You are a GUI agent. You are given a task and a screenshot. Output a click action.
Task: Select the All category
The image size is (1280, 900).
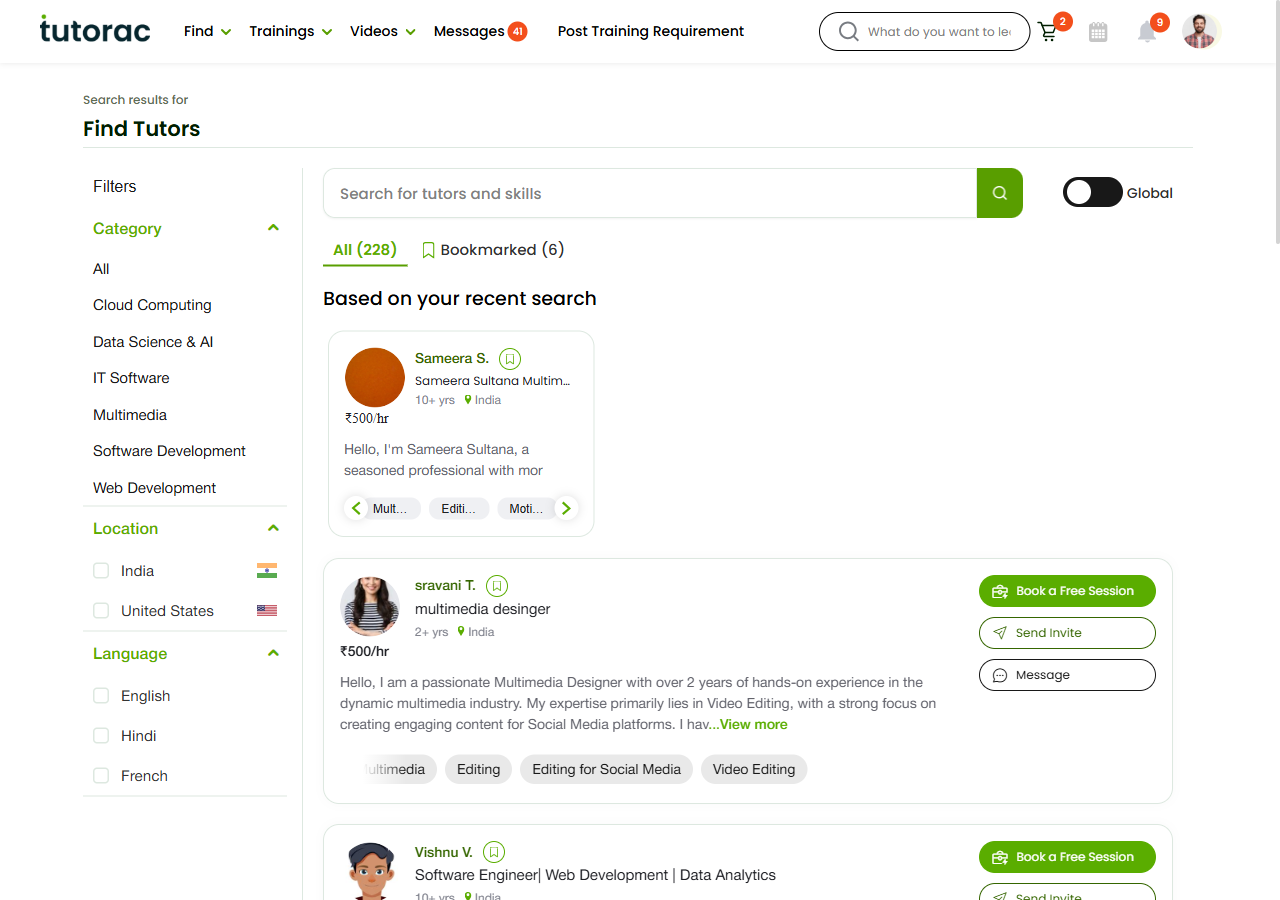pos(101,269)
